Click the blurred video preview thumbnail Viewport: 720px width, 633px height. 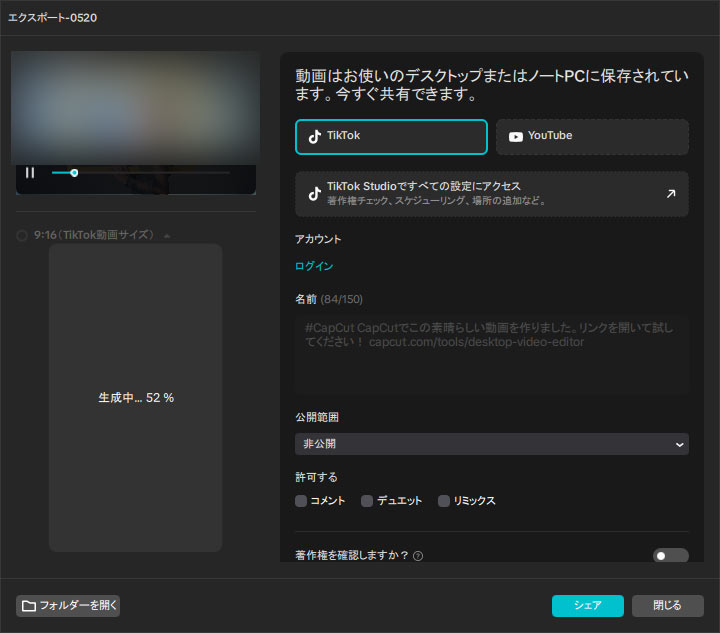pyautogui.click(x=135, y=108)
